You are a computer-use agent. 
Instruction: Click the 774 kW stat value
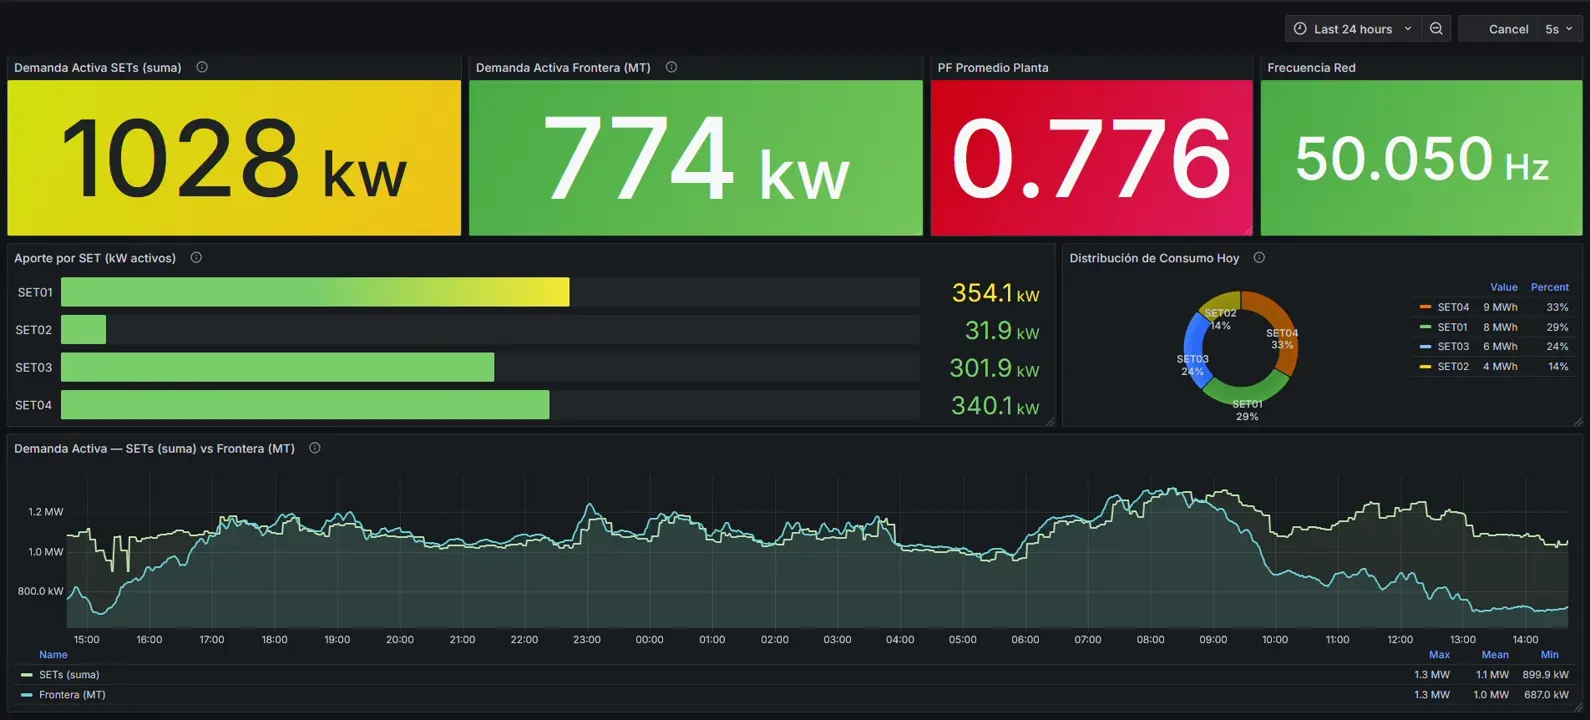(696, 158)
